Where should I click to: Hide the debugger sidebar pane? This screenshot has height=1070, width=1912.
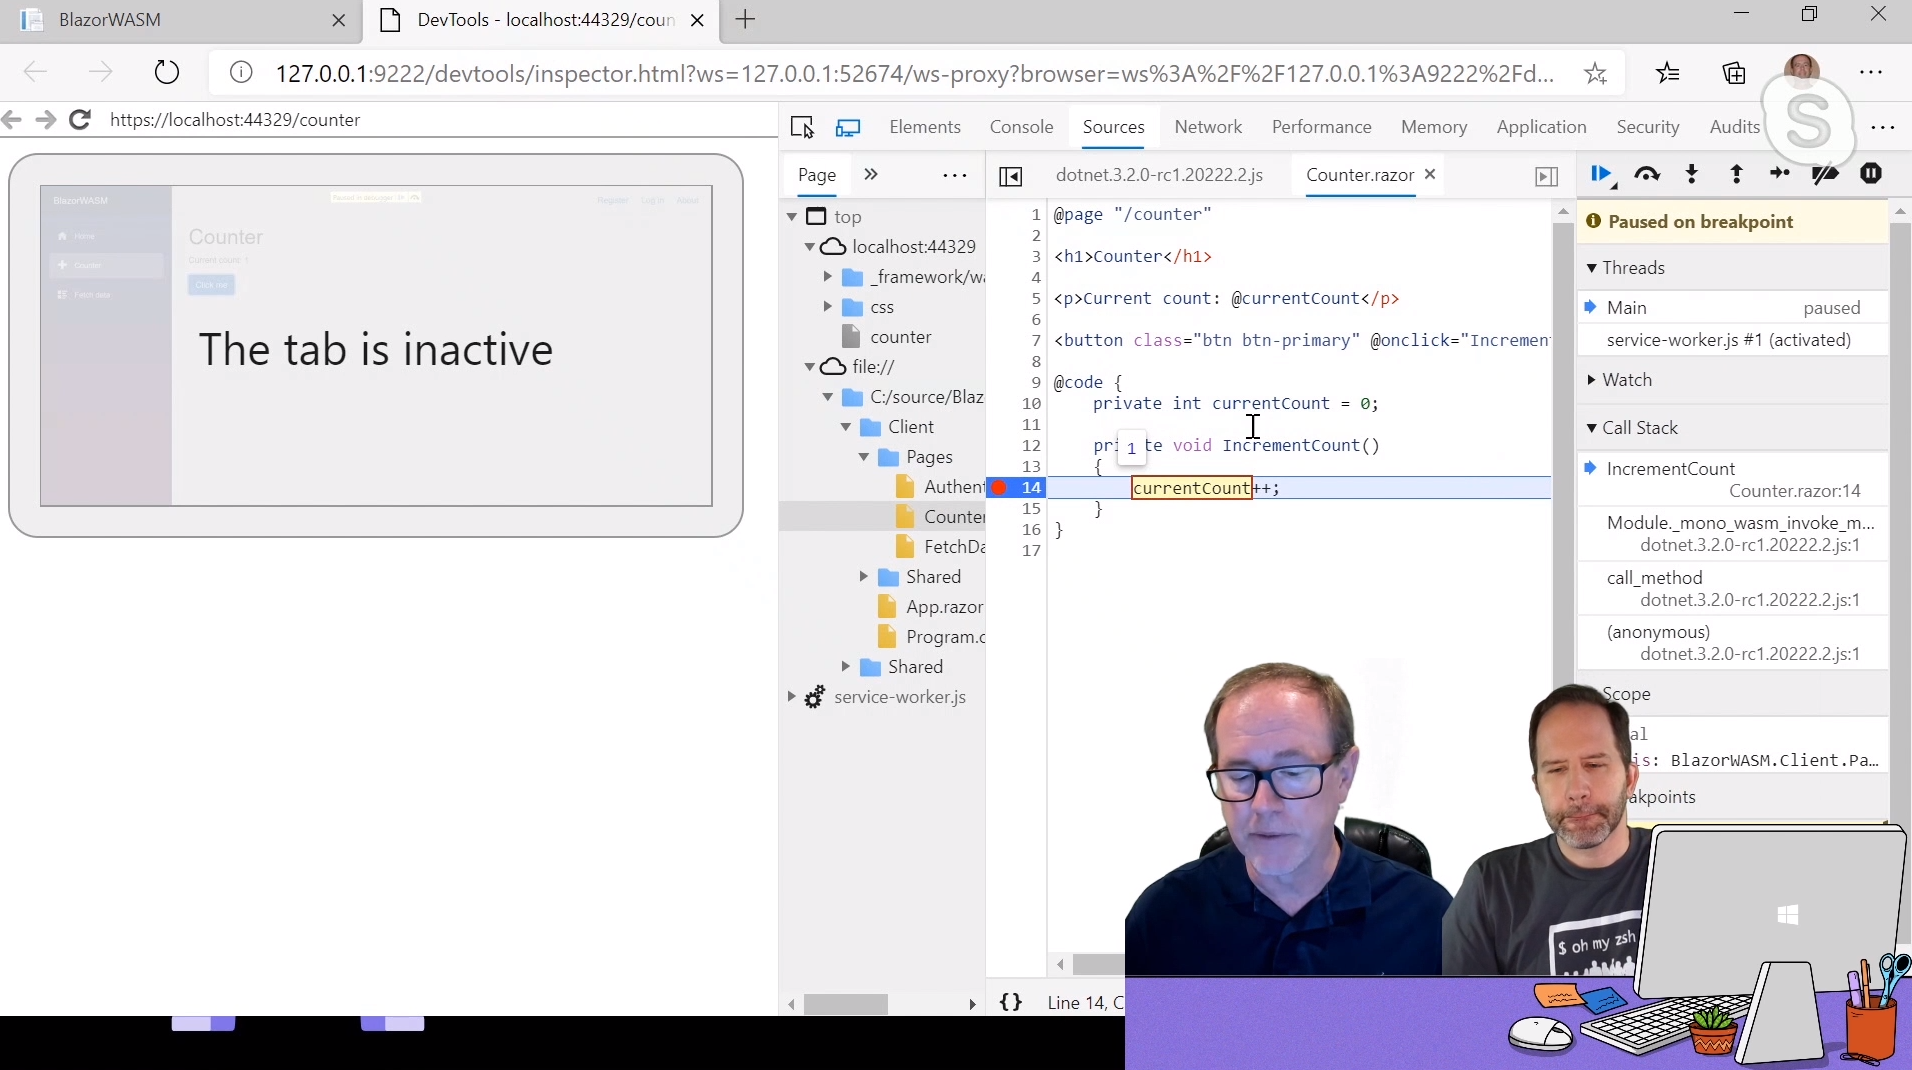(x=1546, y=177)
